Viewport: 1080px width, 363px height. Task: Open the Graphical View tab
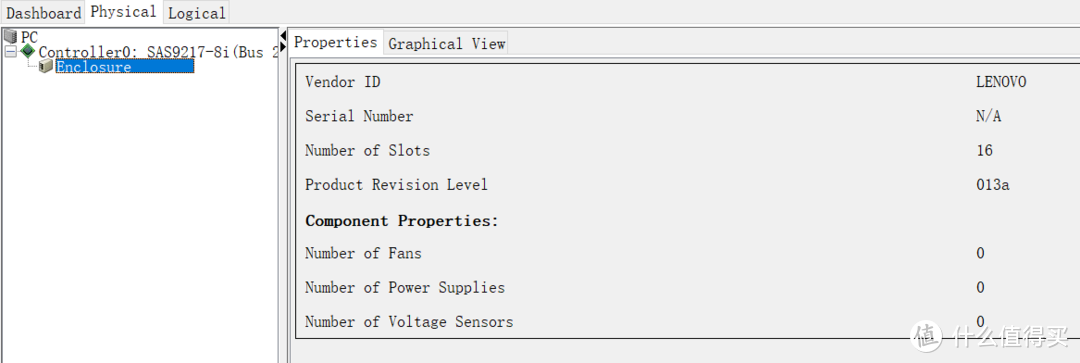pos(446,43)
